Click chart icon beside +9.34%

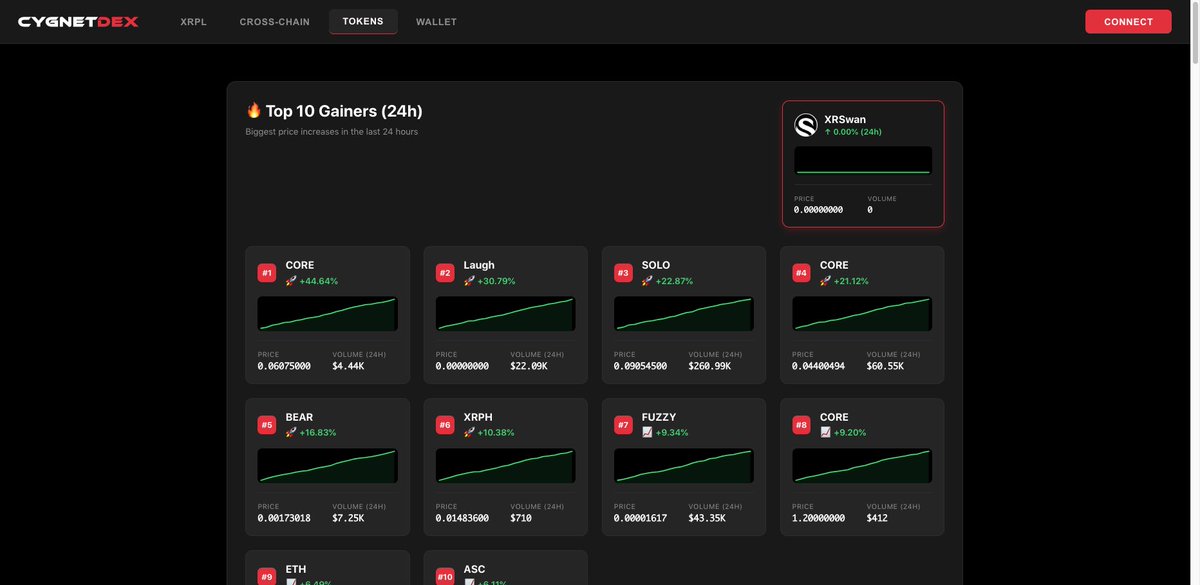tap(647, 433)
